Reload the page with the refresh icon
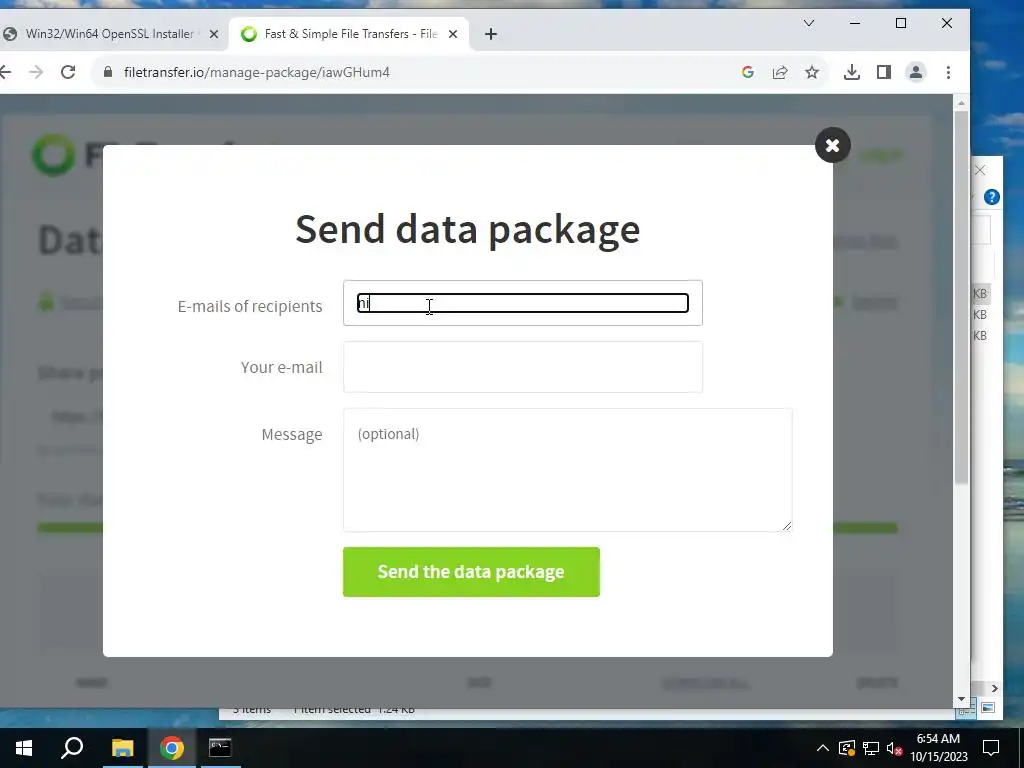 (68, 72)
